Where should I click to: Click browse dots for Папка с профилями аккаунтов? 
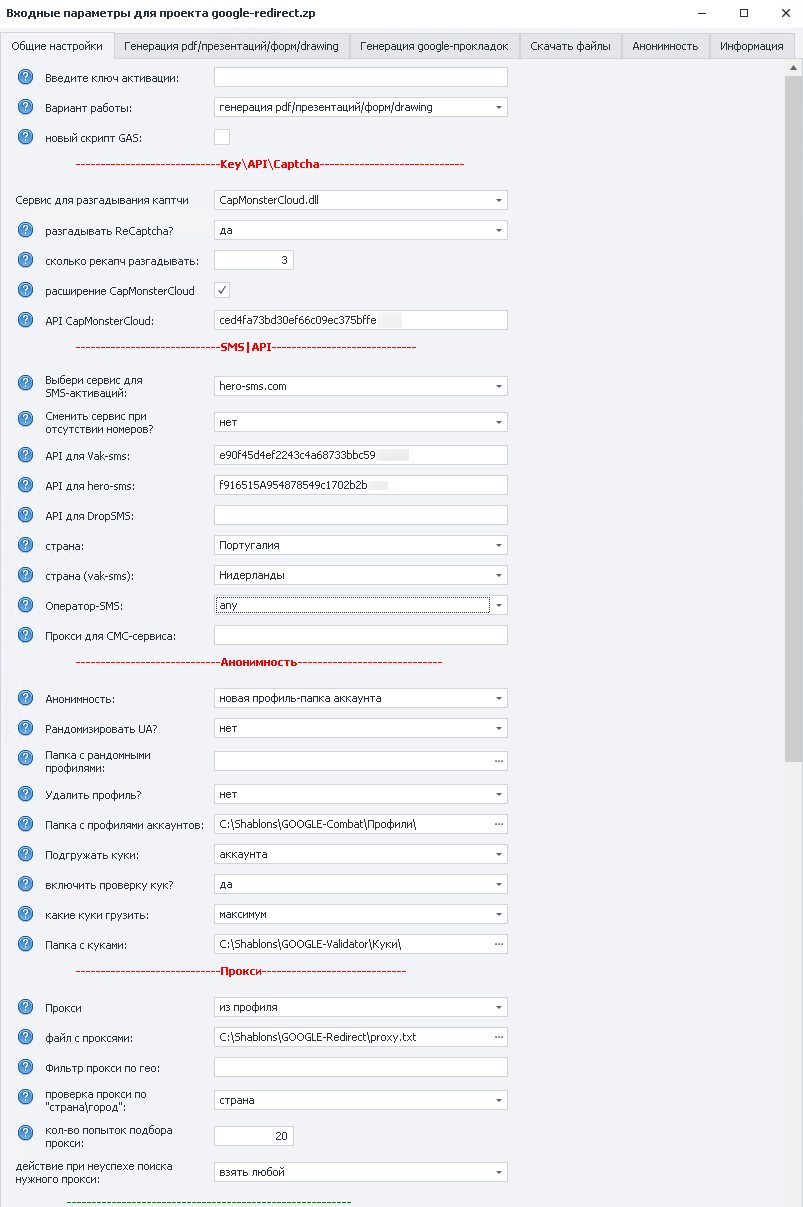pos(498,824)
